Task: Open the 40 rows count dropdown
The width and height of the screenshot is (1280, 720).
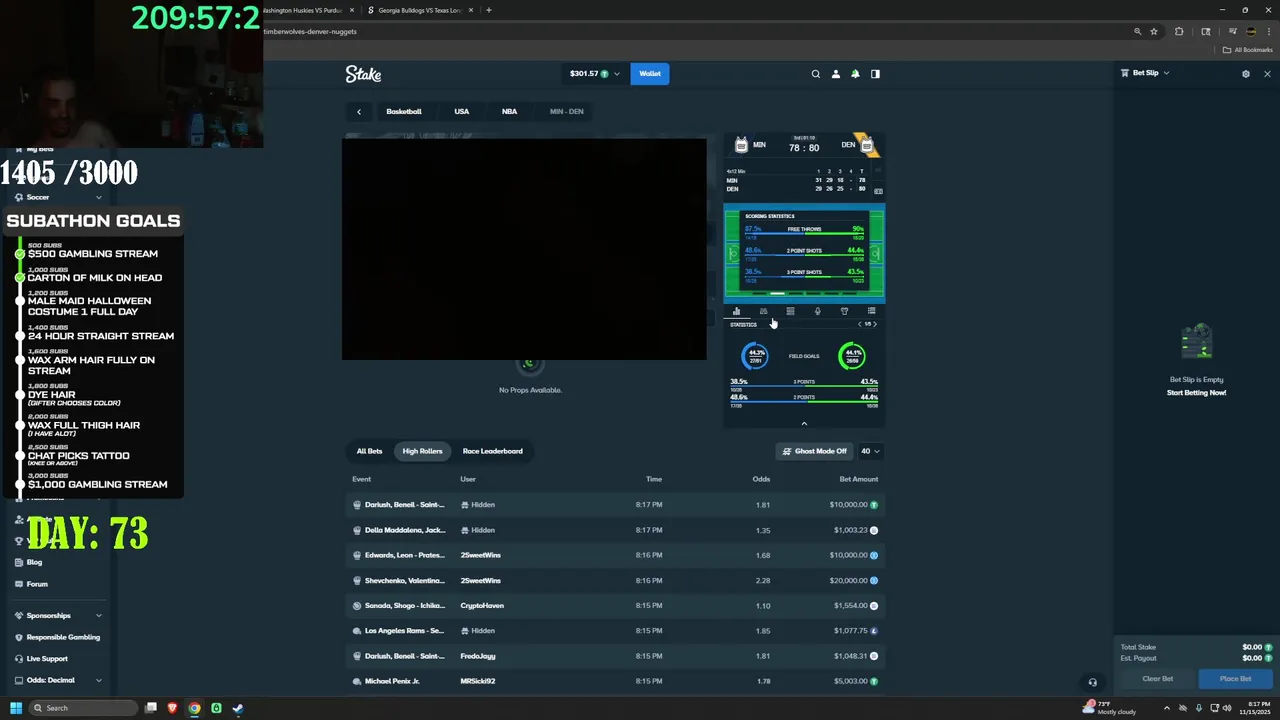Action: tap(870, 451)
